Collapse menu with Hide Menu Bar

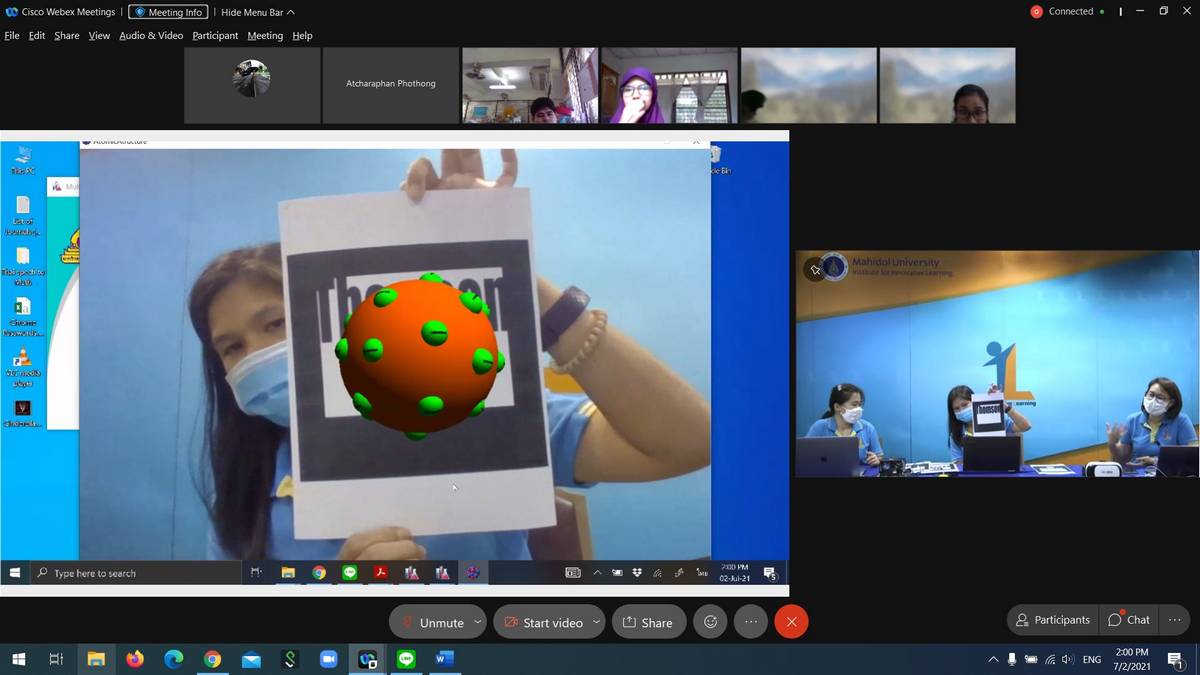257,12
